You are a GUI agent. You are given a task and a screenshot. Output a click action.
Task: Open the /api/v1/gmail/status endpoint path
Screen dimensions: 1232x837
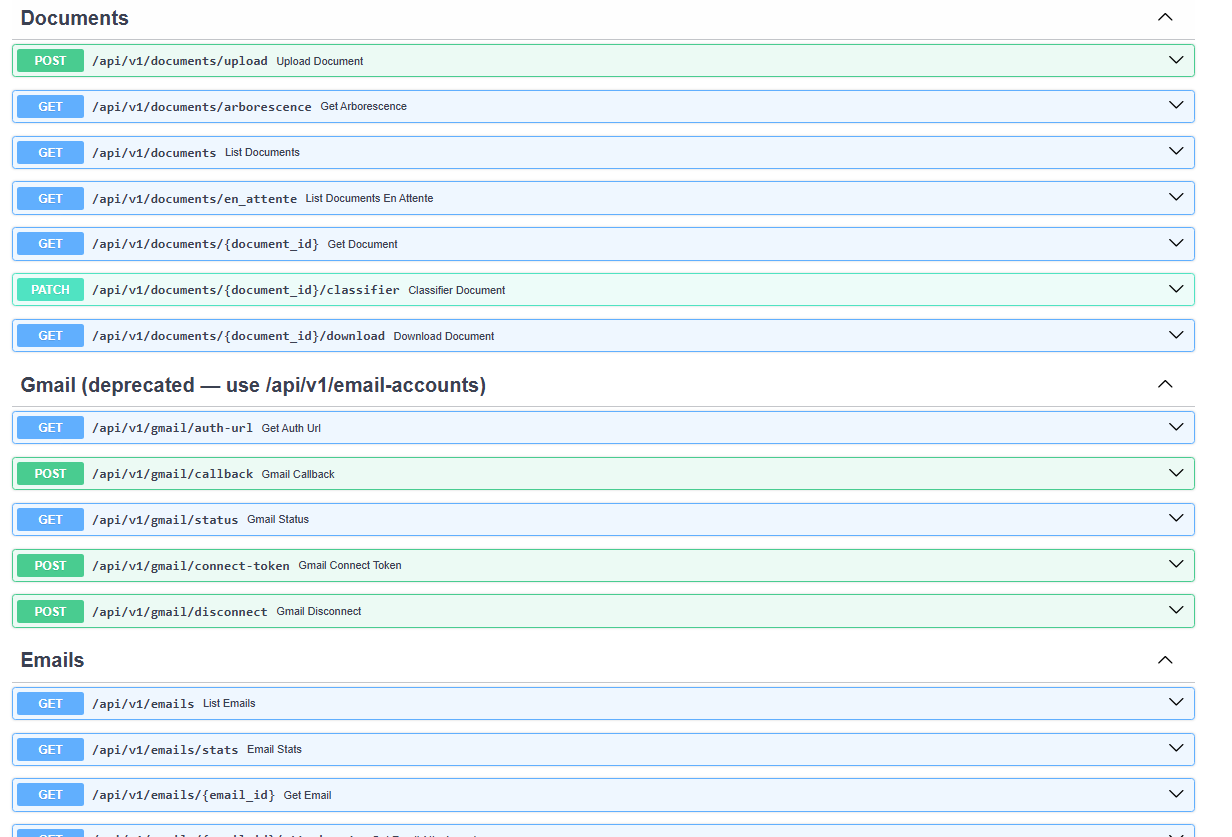[x=165, y=520]
